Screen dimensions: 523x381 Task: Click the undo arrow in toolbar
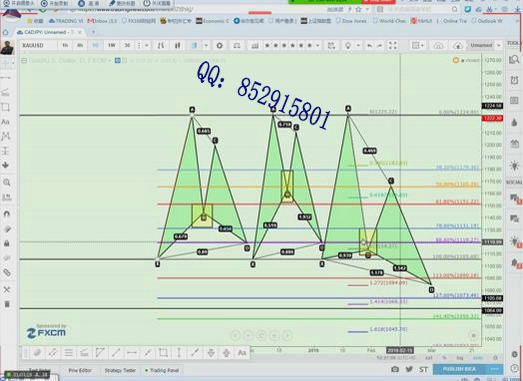(x=370, y=45)
